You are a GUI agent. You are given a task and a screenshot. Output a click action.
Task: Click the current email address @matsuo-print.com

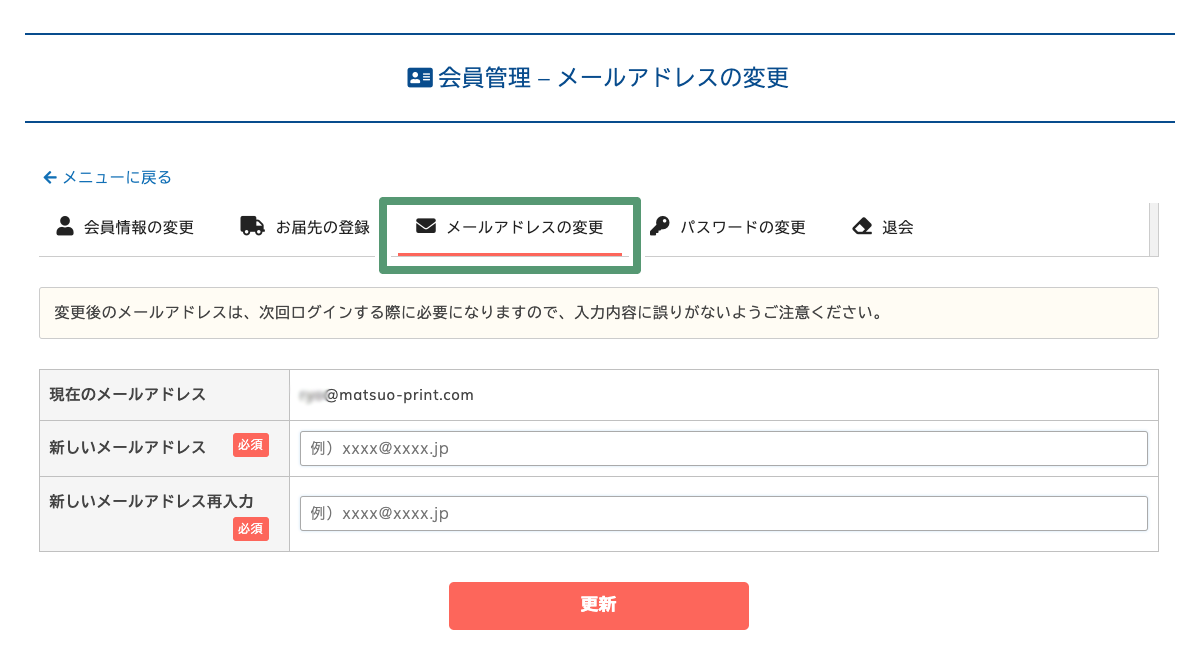coord(386,395)
